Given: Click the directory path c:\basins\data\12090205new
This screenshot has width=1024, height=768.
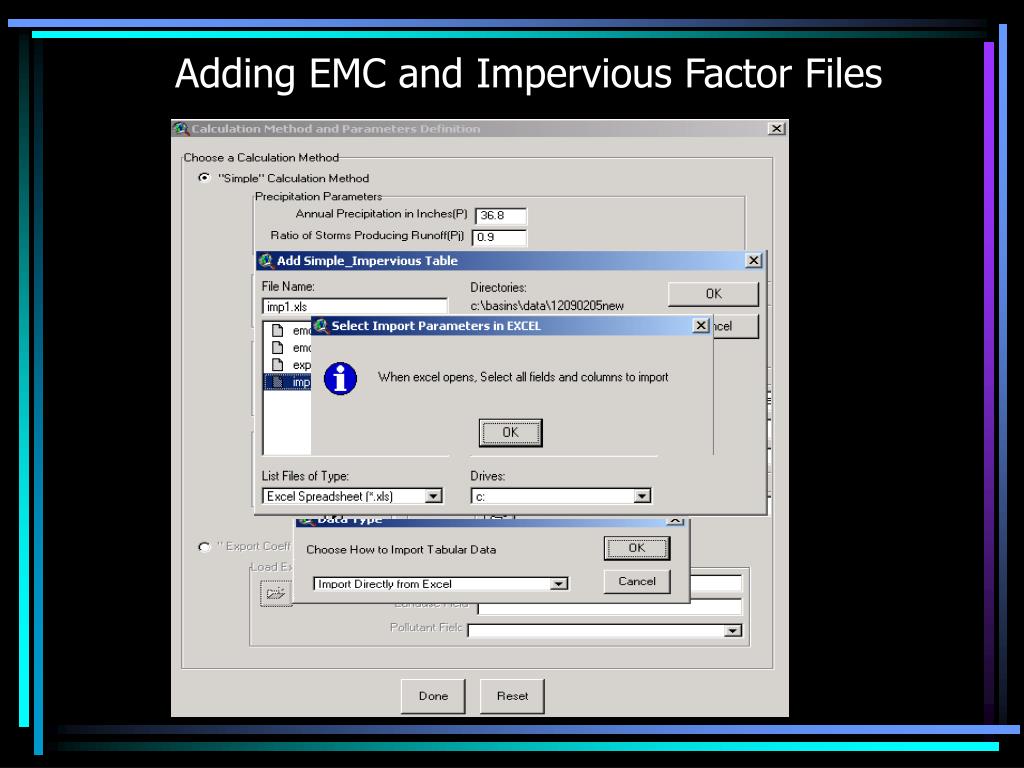Looking at the screenshot, I should point(547,306).
